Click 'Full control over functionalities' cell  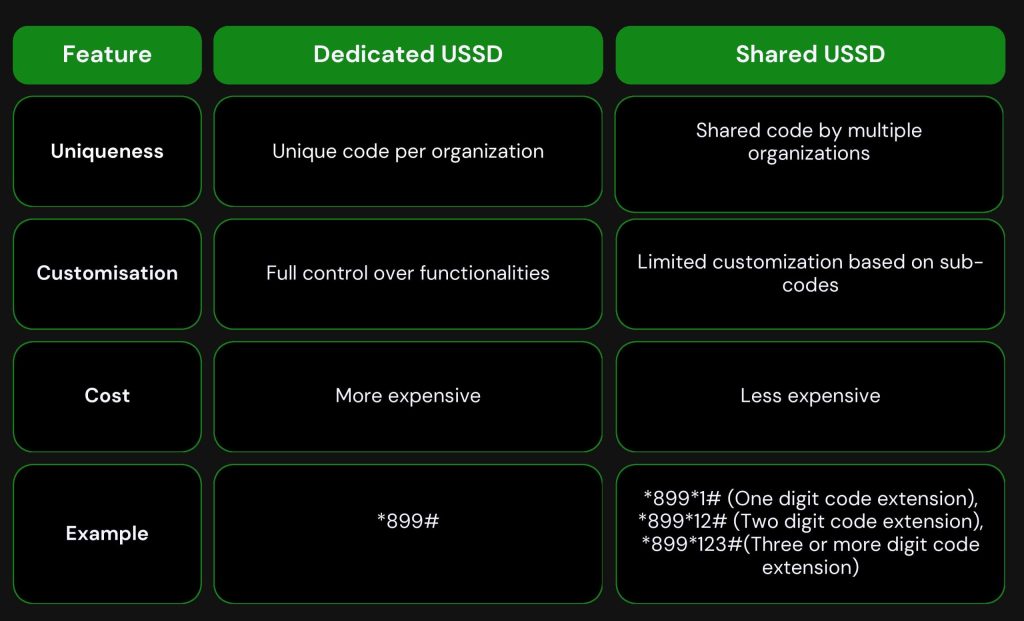[408, 274]
